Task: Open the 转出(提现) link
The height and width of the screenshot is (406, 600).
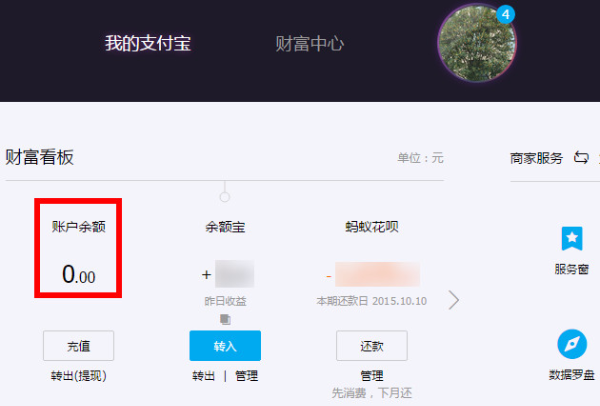Action: click(78, 376)
